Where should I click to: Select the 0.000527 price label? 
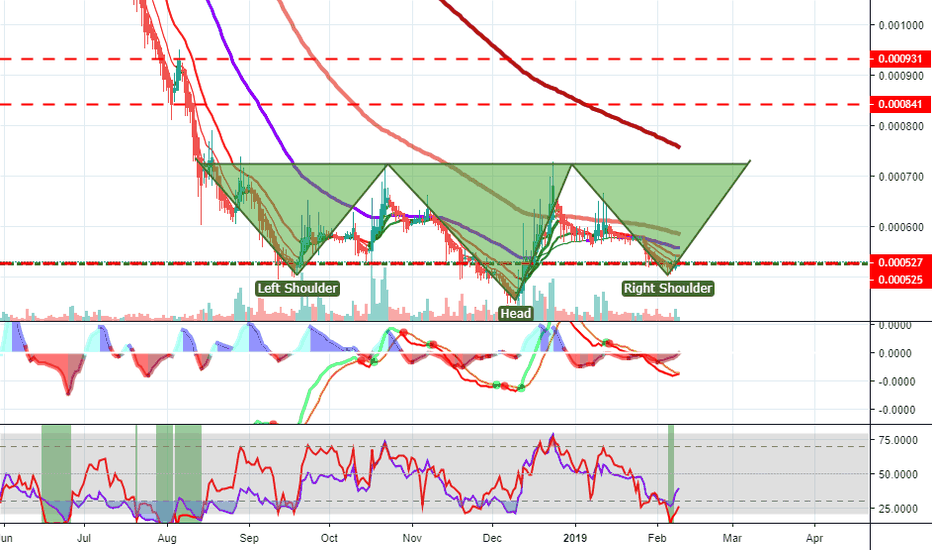(900, 262)
